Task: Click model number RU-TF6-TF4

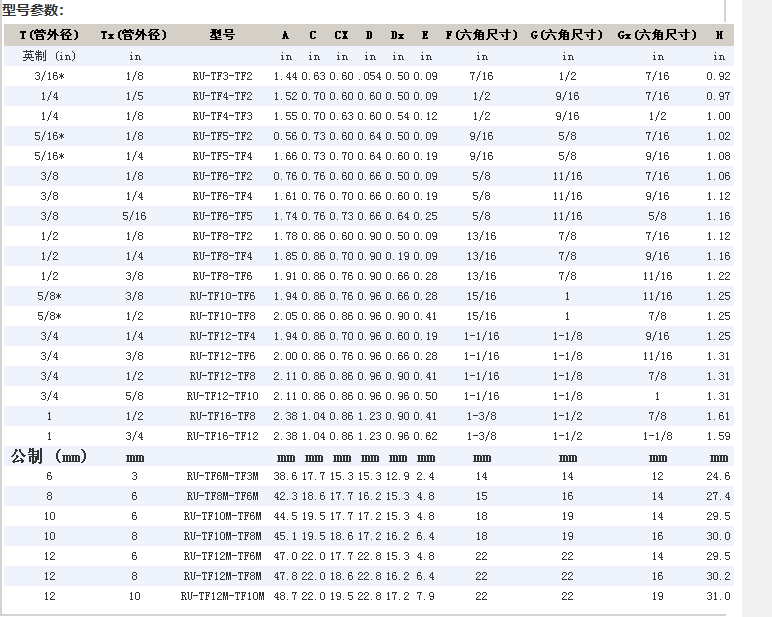Action: point(222,196)
